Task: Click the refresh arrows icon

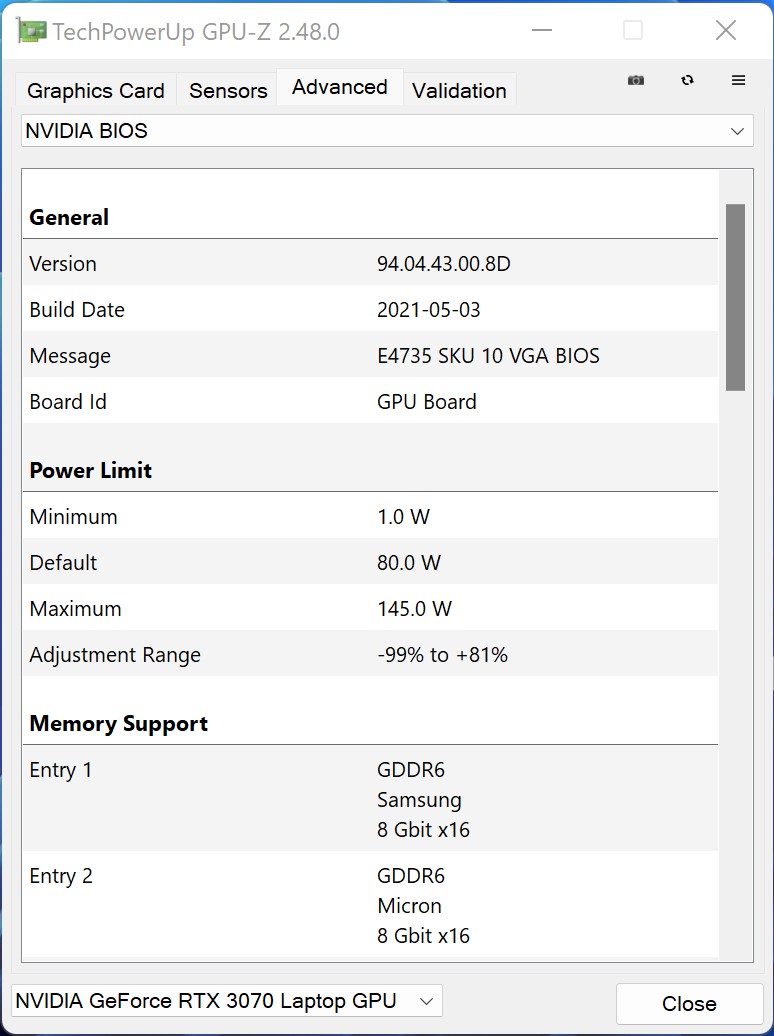Action: [x=687, y=80]
